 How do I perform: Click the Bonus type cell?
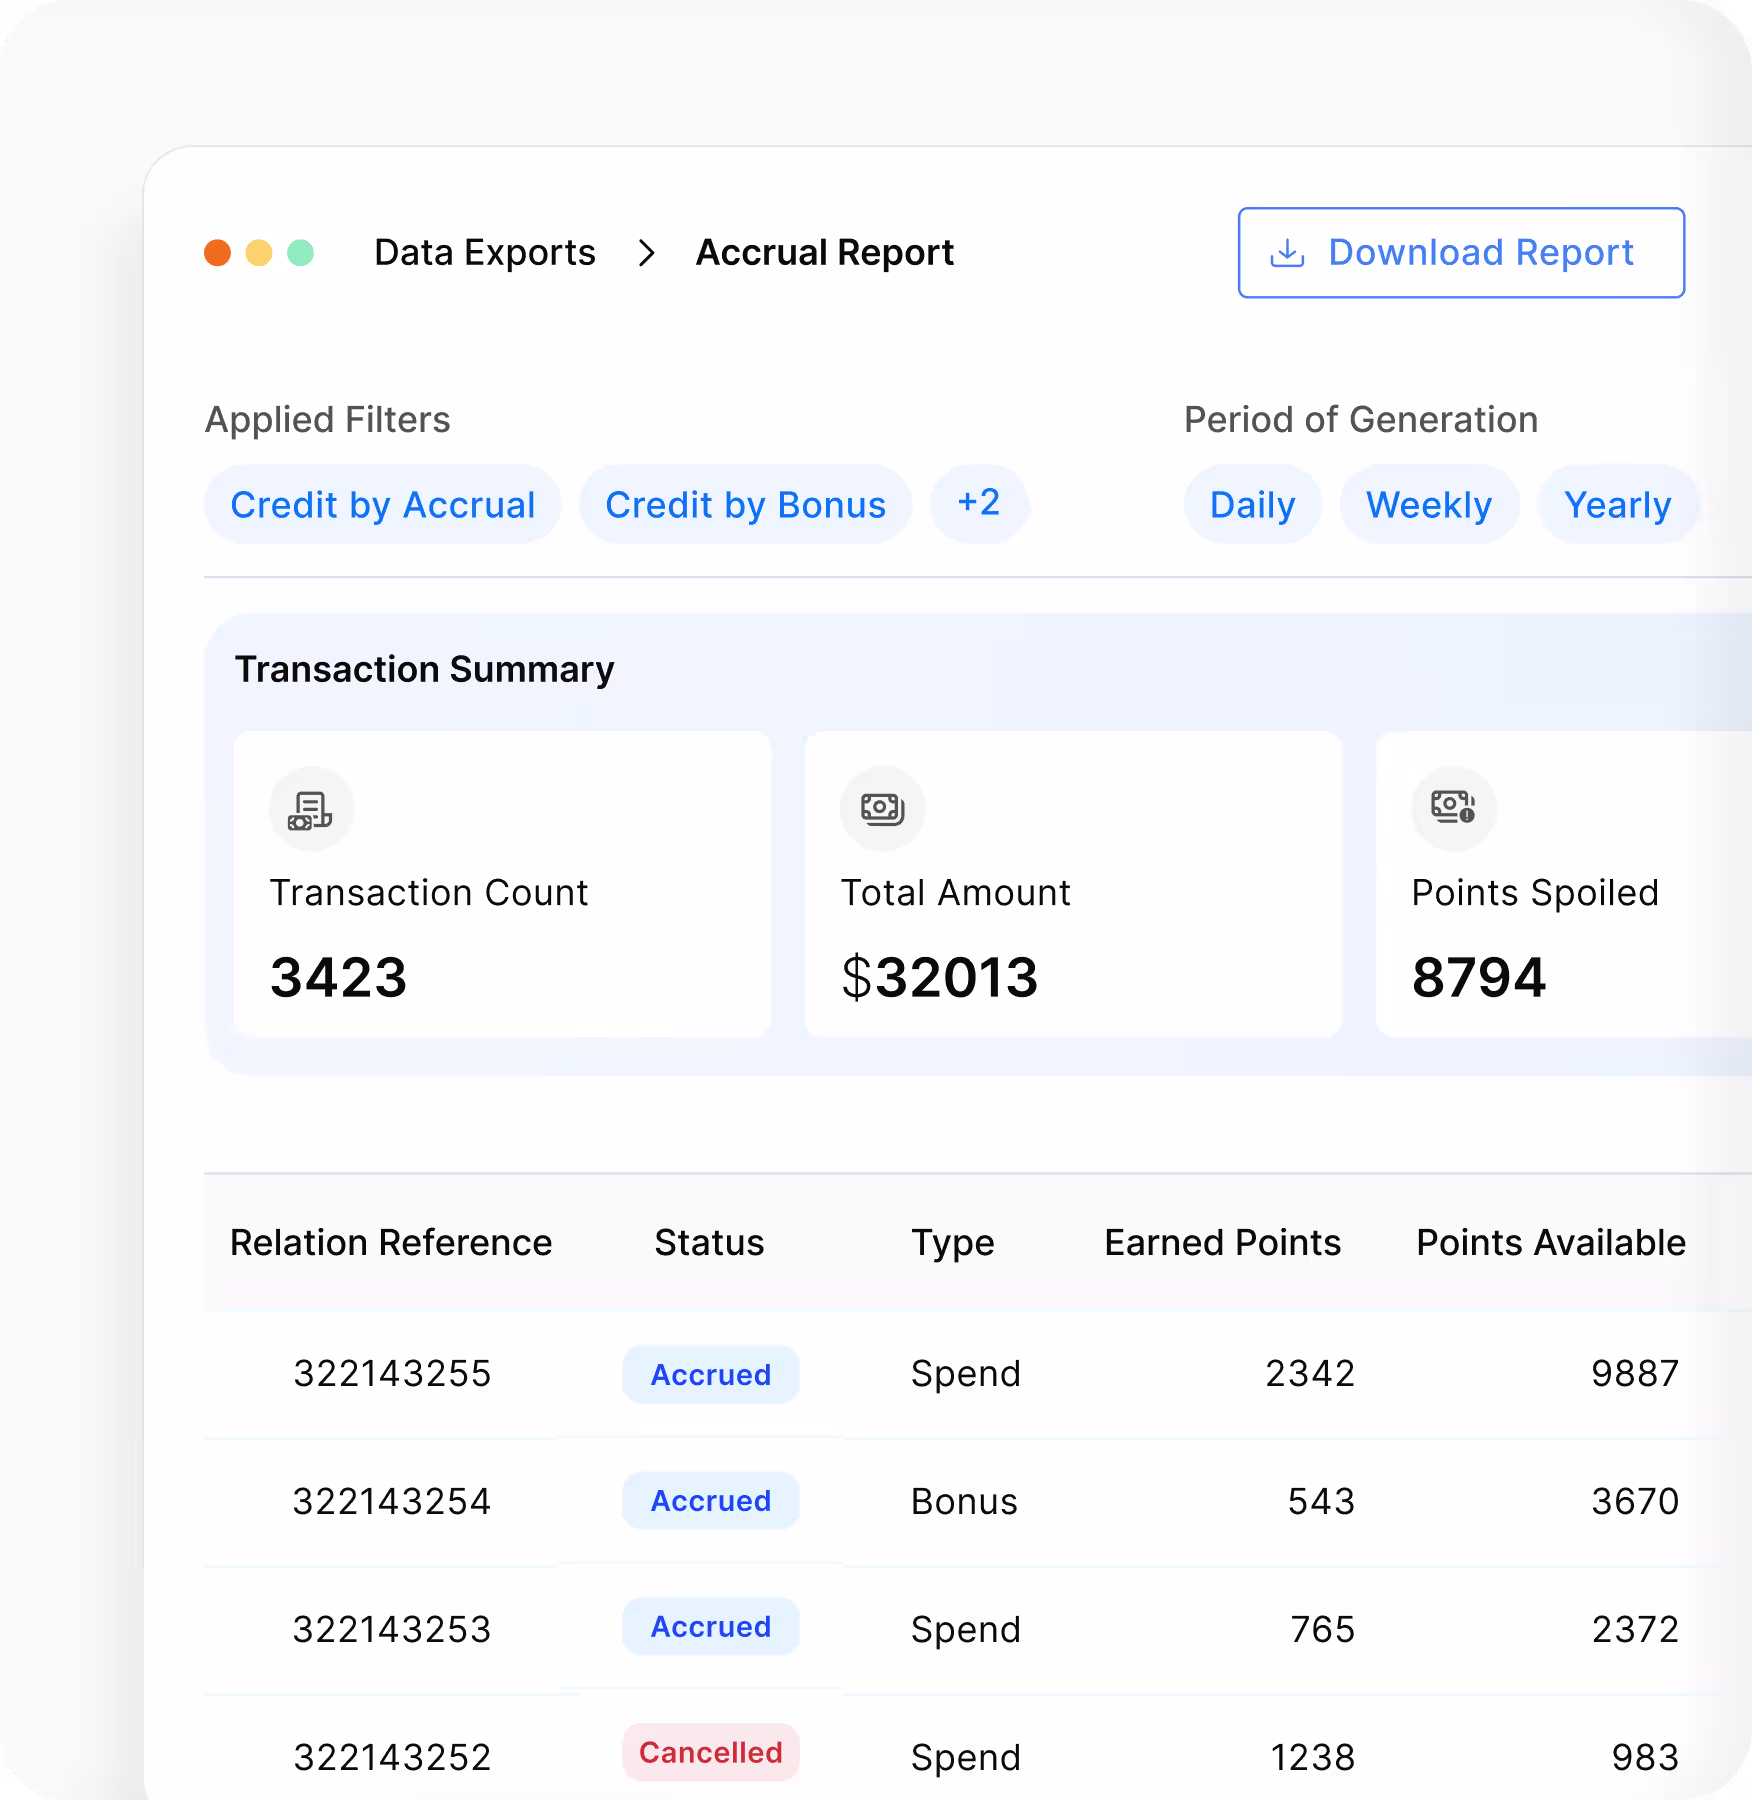(x=965, y=1502)
